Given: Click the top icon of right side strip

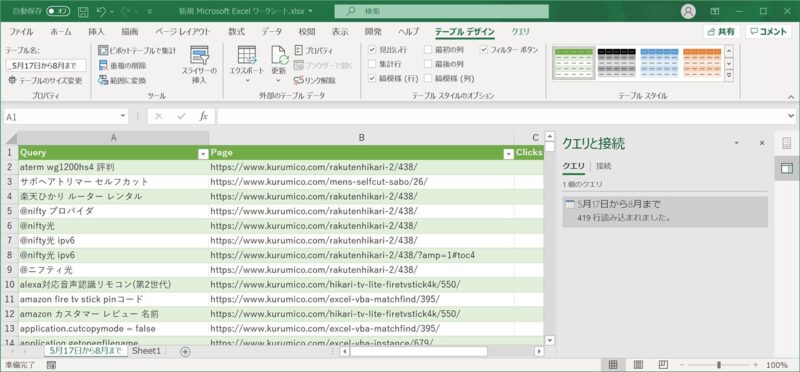Looking at the screenshot, I should 787,143.
